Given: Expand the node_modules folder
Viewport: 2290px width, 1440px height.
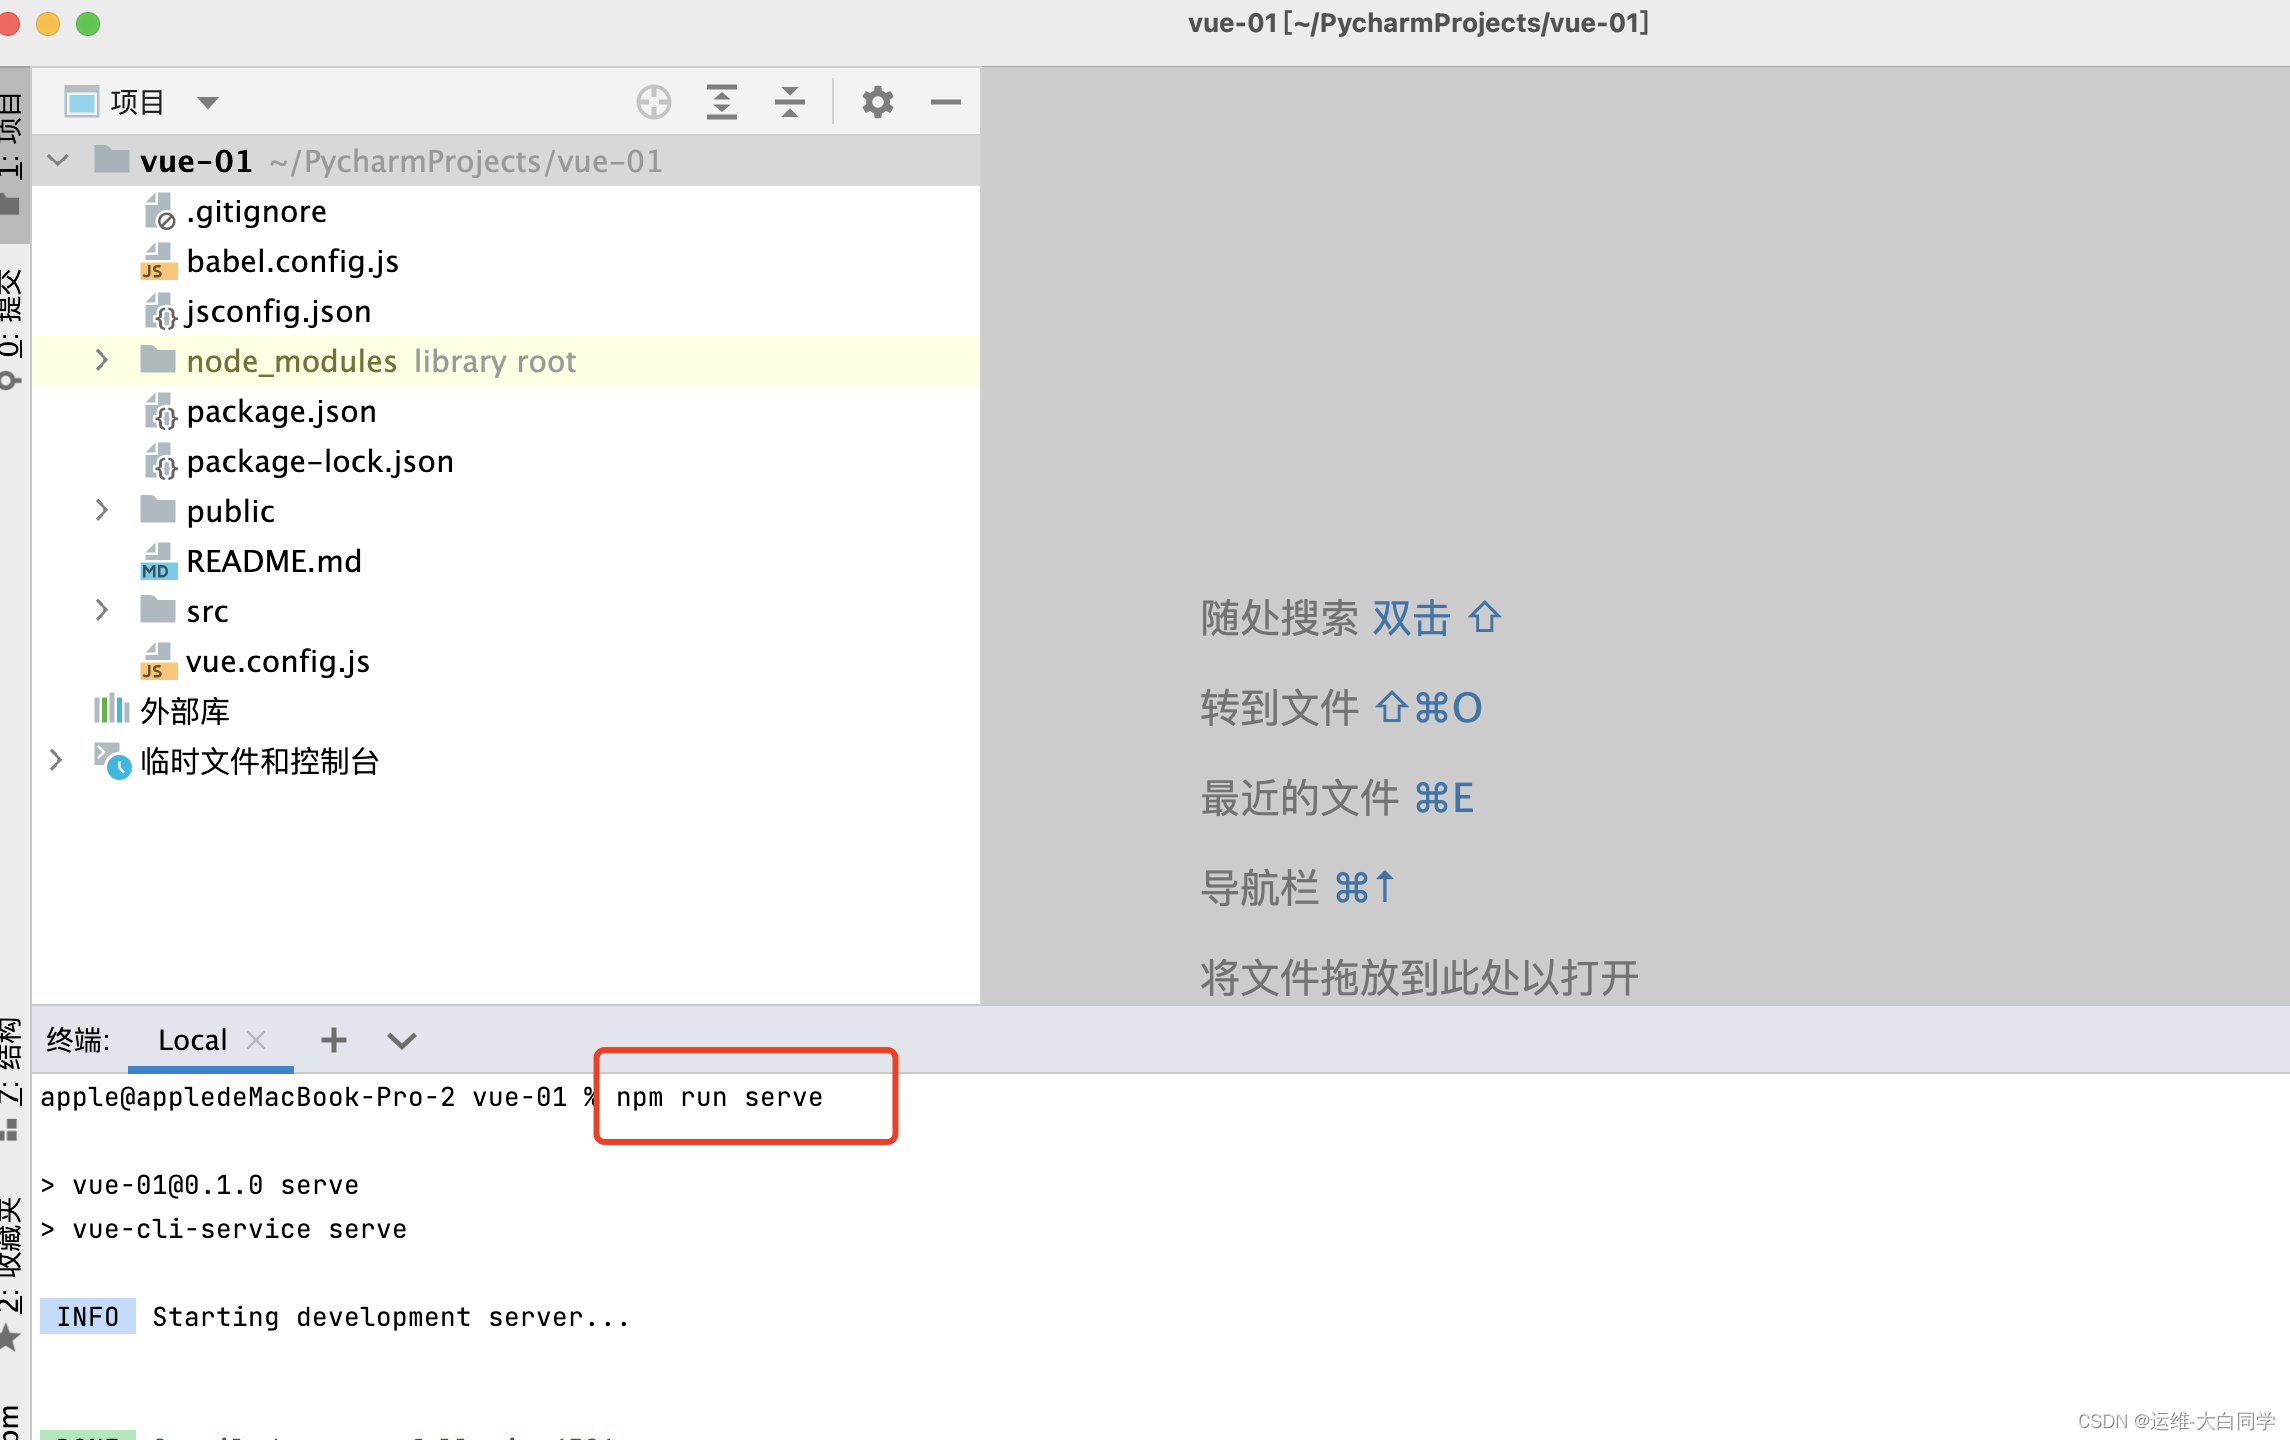Looking at the screenshot, I should 102,360.
